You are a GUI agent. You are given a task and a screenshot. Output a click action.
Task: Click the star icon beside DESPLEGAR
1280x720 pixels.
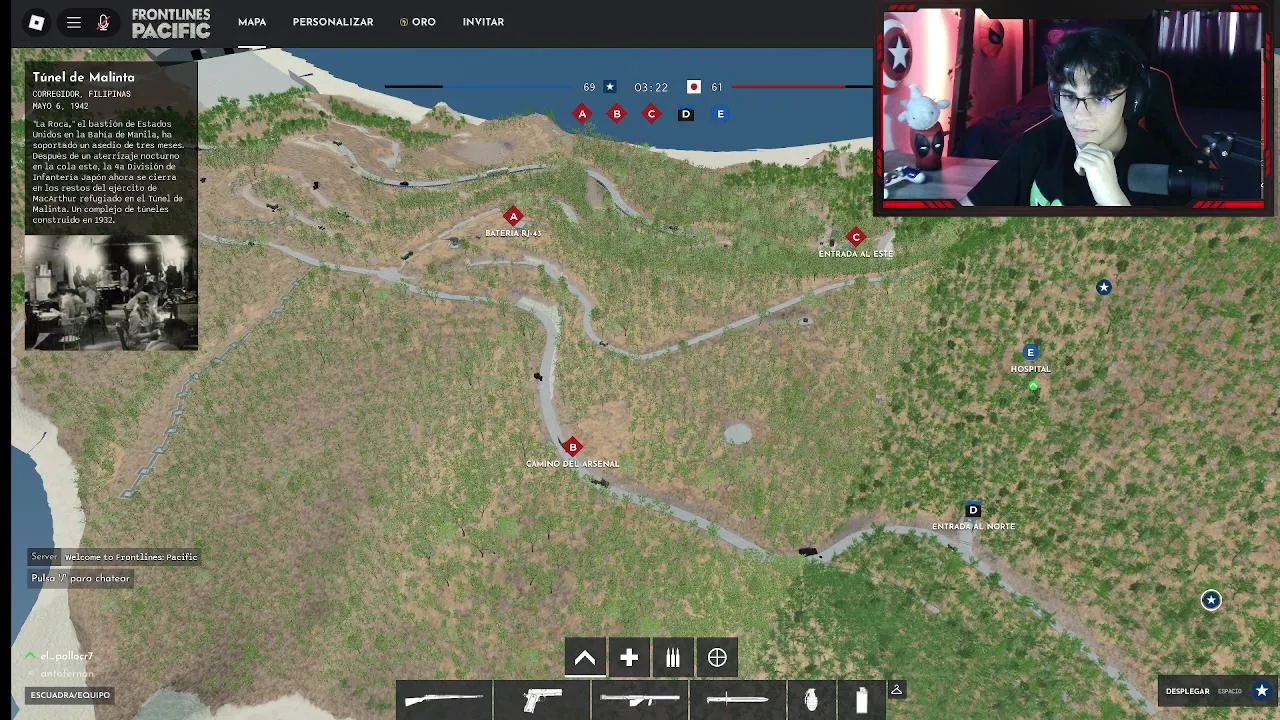(x=1262, y=691)
